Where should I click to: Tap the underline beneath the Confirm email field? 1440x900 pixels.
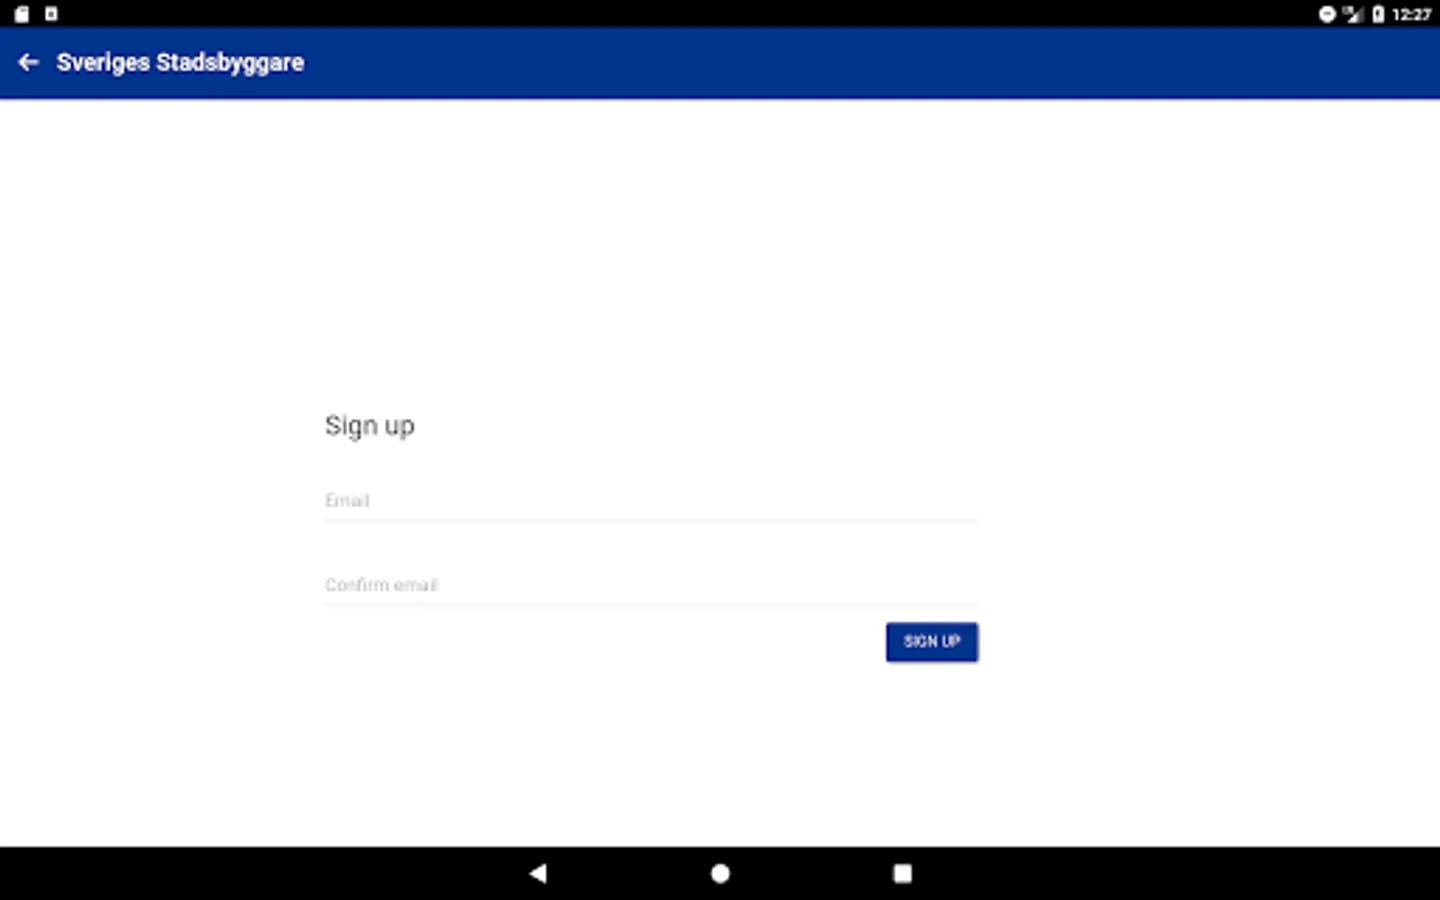pos(651,604)
